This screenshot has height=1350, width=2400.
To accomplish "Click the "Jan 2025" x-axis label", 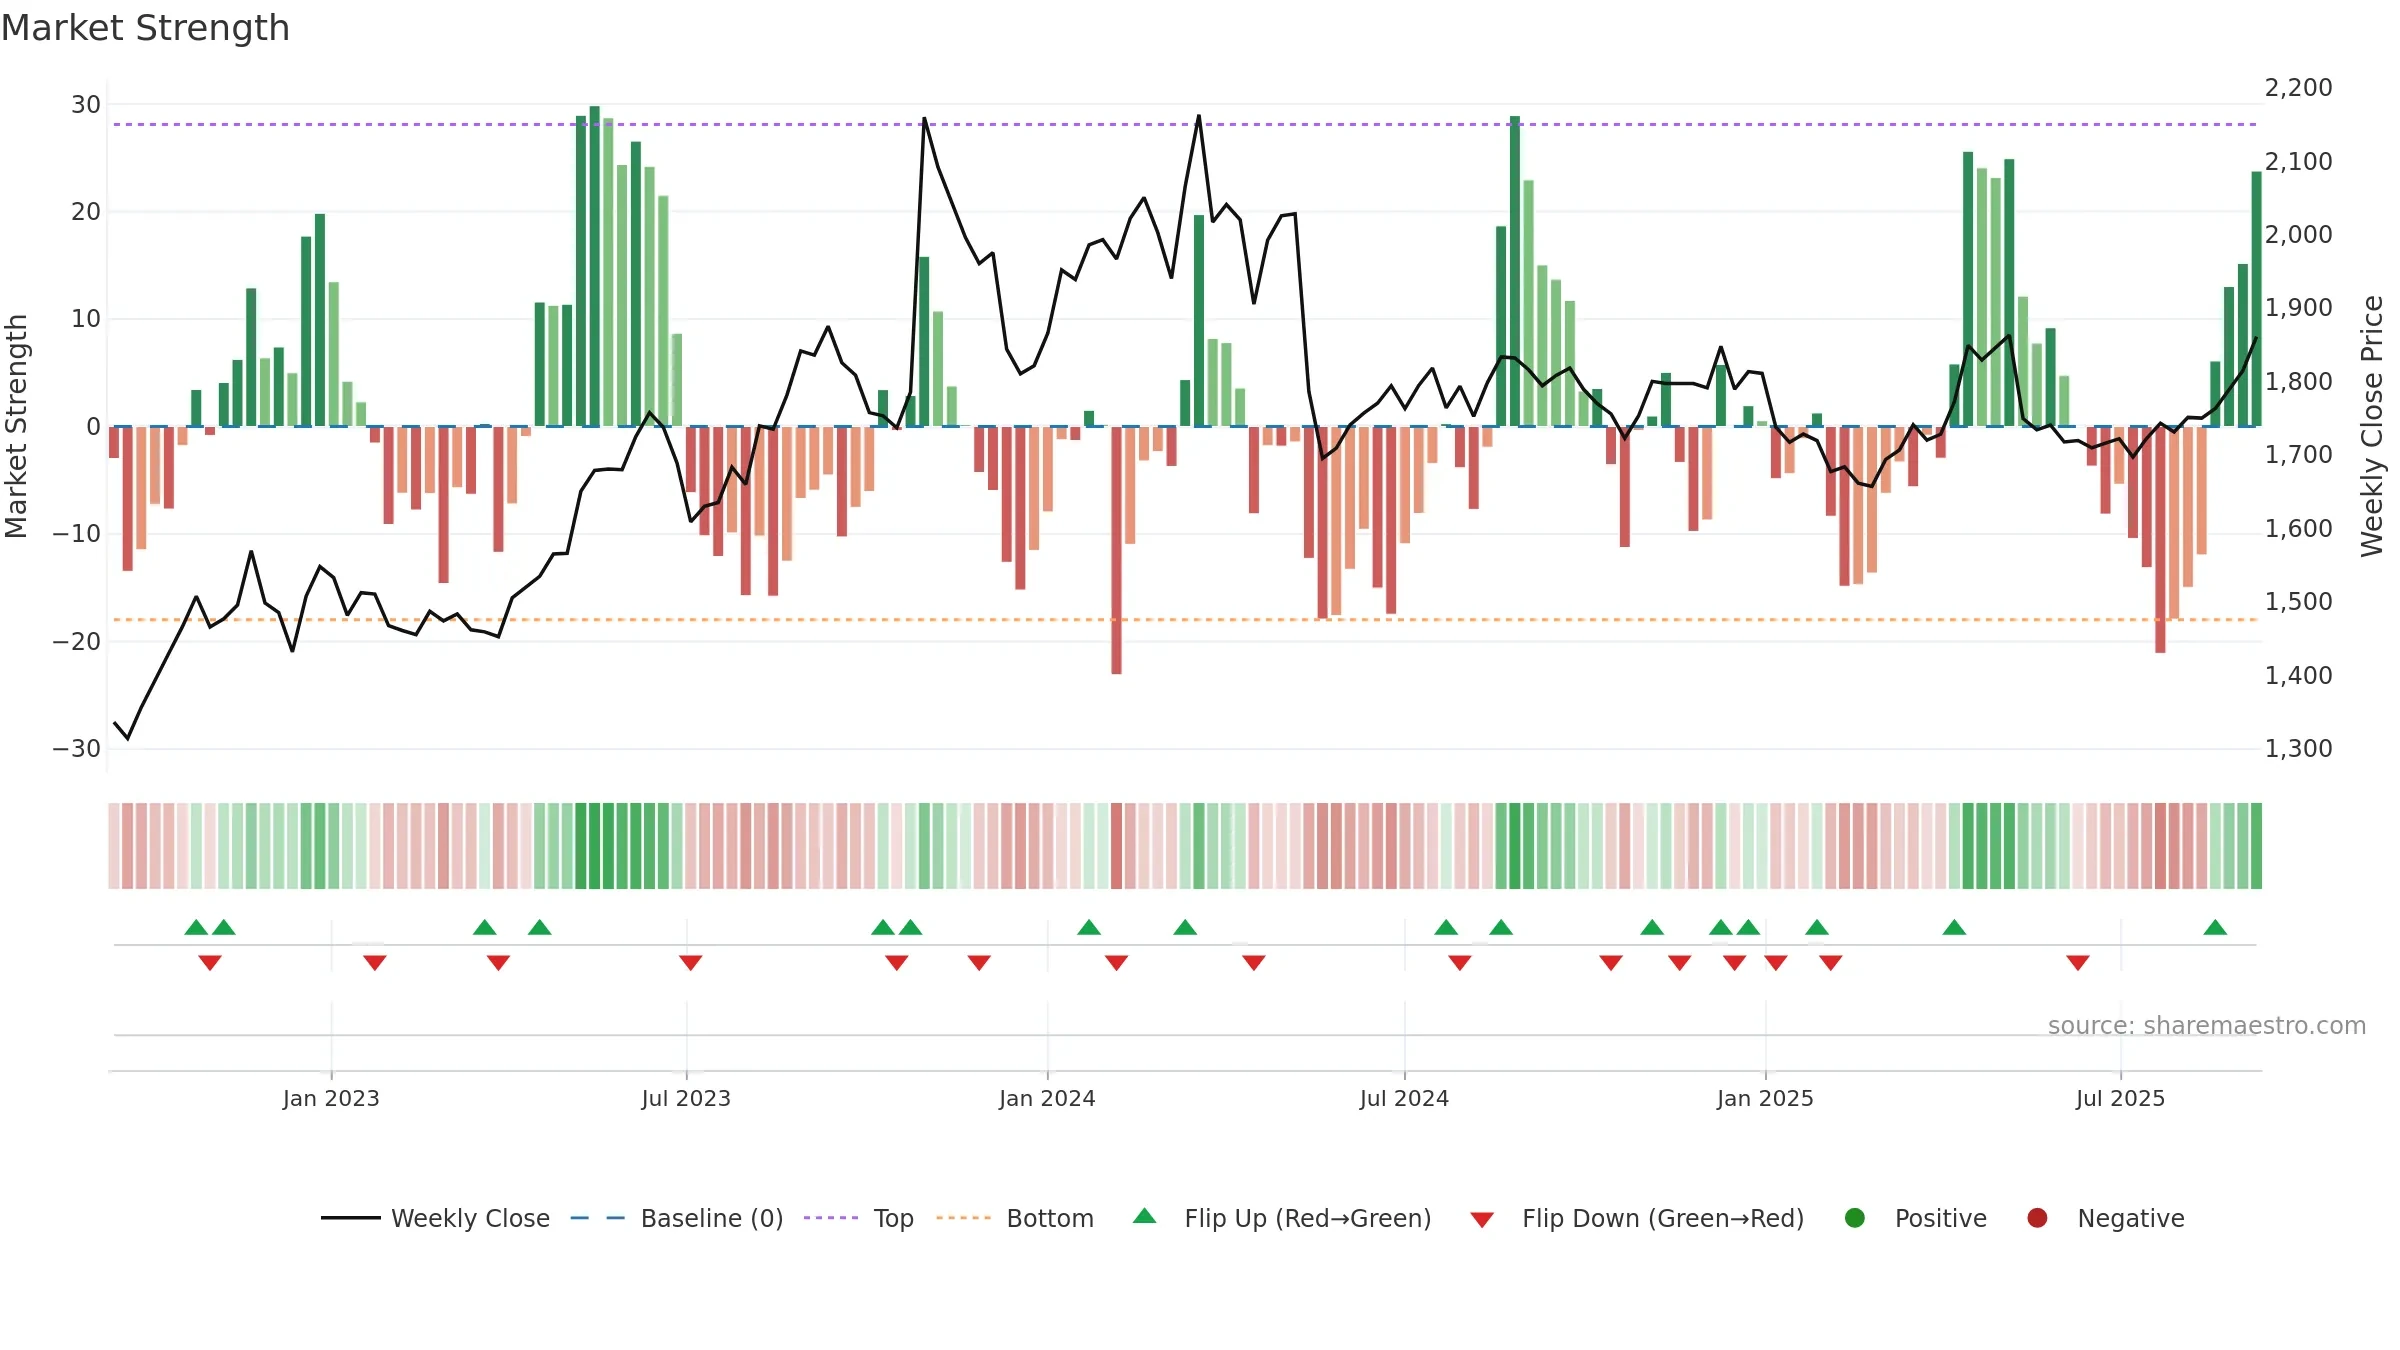I will click(1765, 1098).
